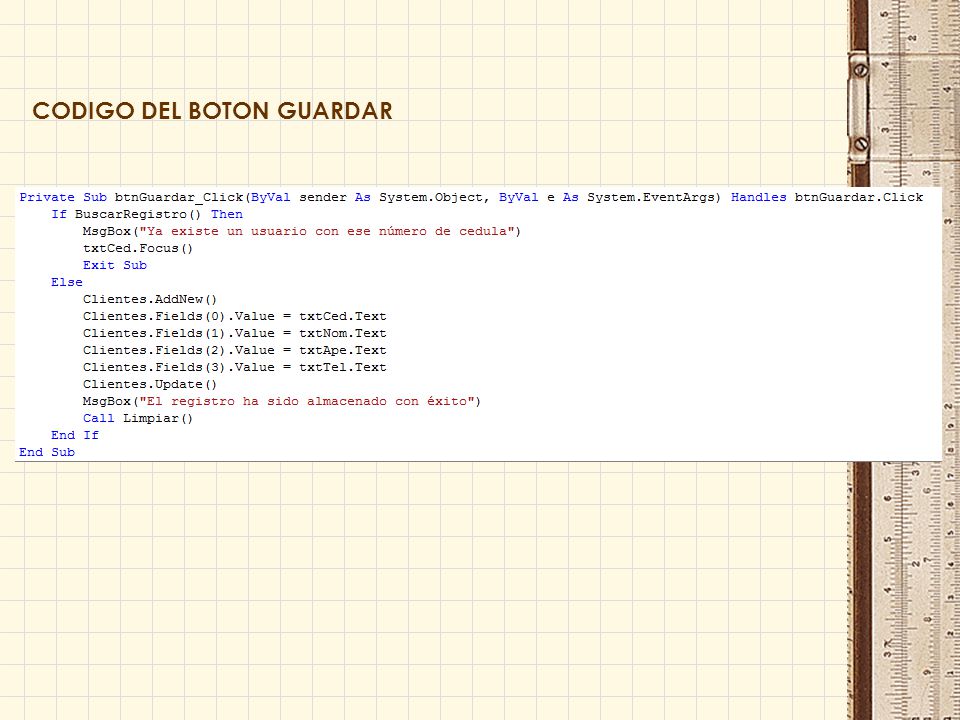Image resolution: width=960 pixels, height=720 pixels.
Task: Click the 'Clientes.Fields(3).Value = txtTel.Text' line
Action: click(234, 367)
